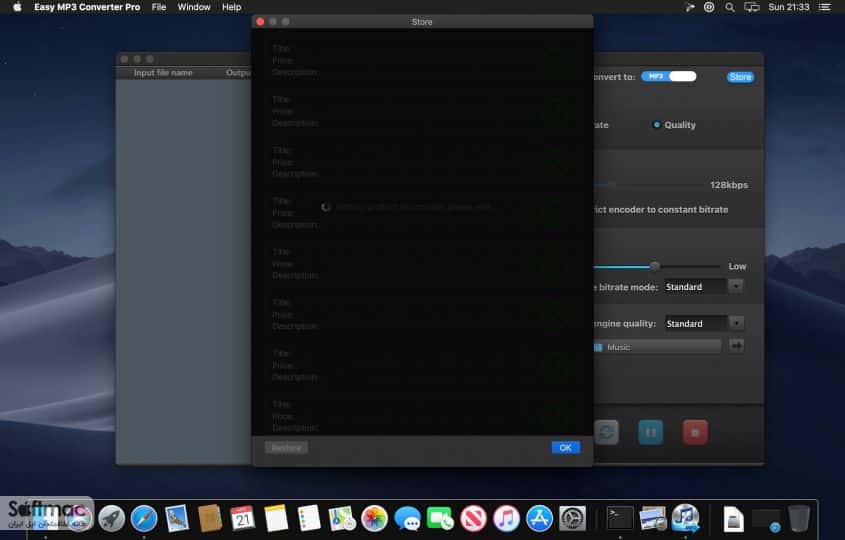The image size is (845, 540).
Task: Click the 128kbps value label
Action: tap(729, 185)
